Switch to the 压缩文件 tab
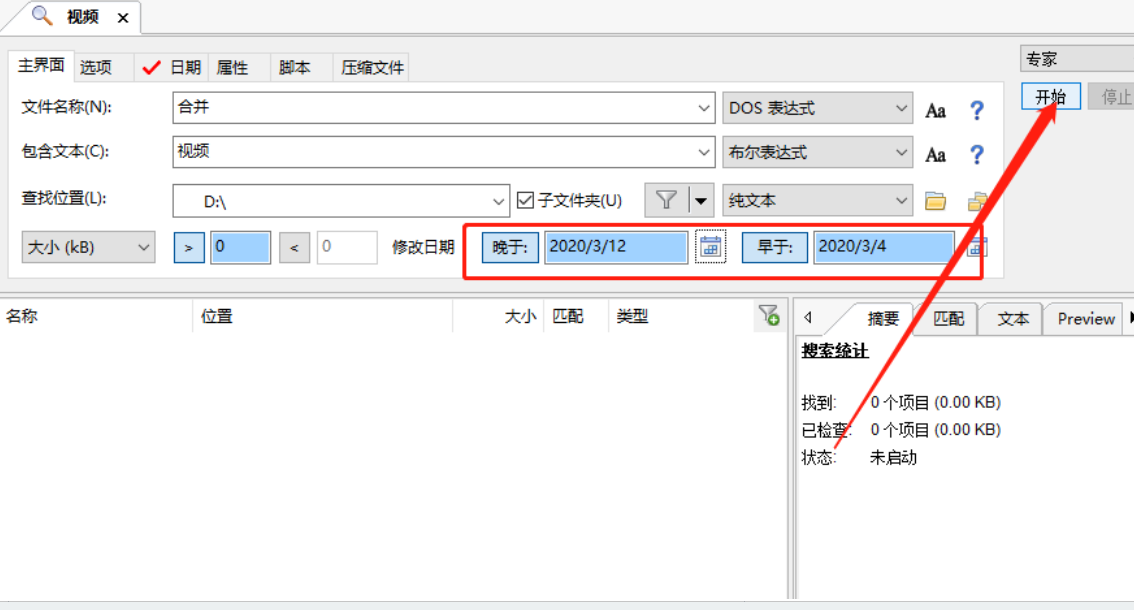The height and width of the screenshot is (610, 1134). 372,67
